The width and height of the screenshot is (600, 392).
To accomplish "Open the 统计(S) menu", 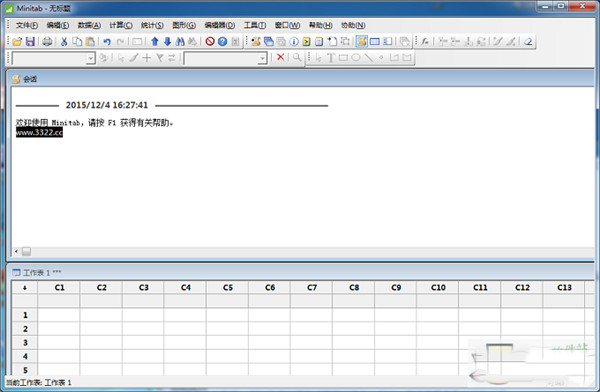I will [x=152, y=25].
